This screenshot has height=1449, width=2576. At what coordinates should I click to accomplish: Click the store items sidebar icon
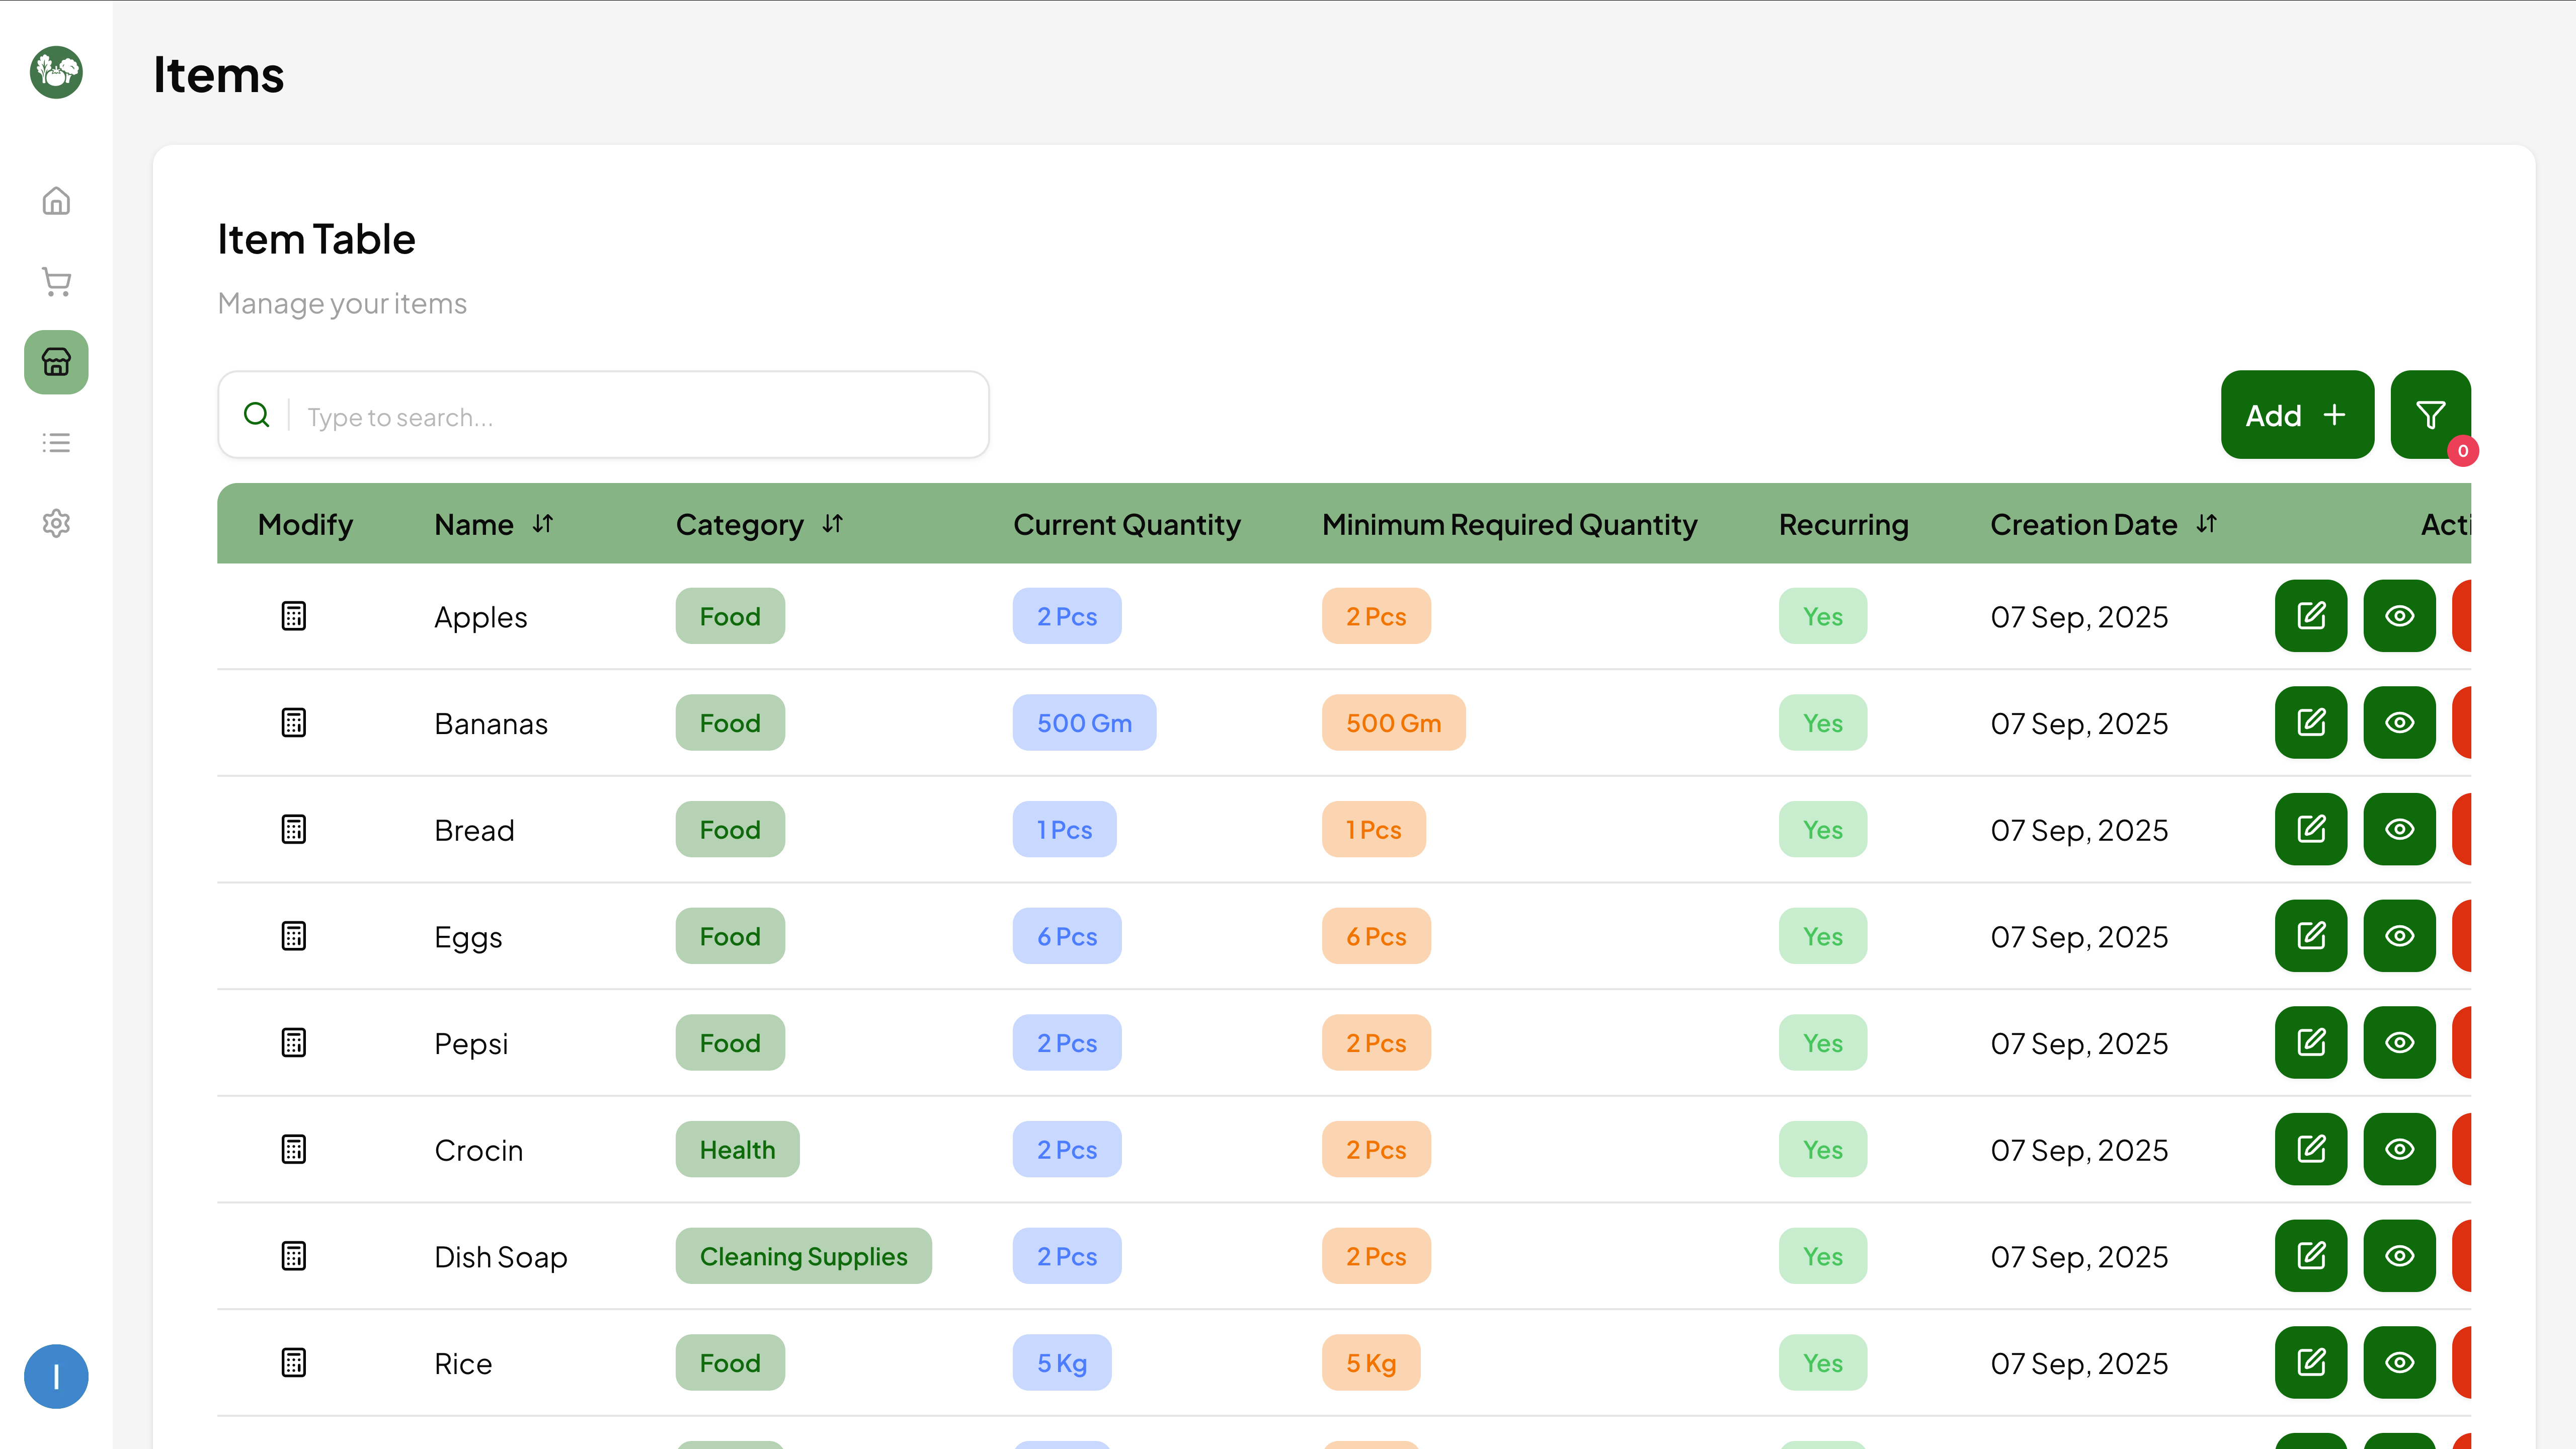(x=56, y=362)
